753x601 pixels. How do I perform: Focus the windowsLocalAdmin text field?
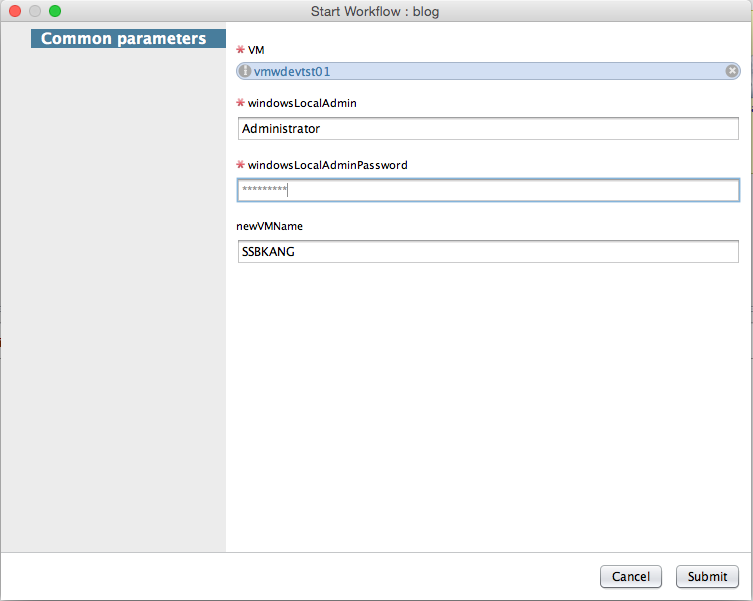point(488,129)
